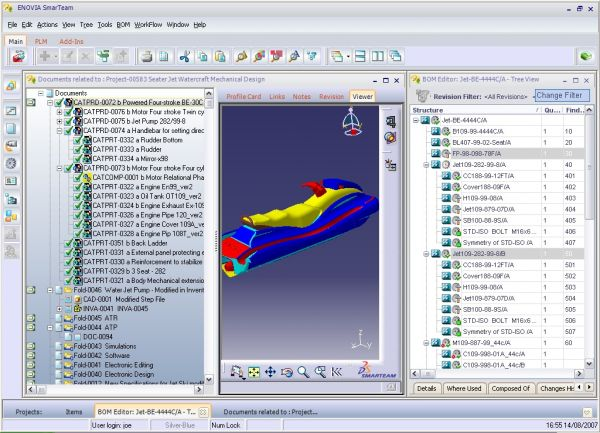The image size is (600, 433).
Task: Click the clock-like icon in the left sidebar
Action: [11, 163]
